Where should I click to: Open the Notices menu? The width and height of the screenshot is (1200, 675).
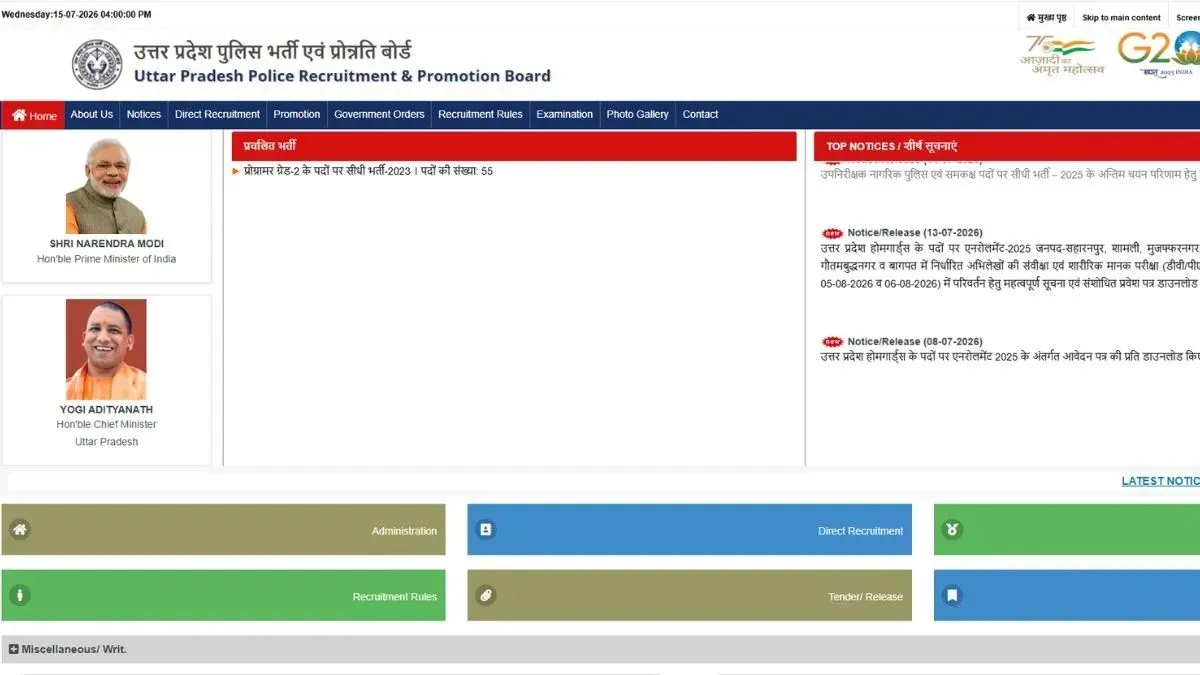coord(144,114)
